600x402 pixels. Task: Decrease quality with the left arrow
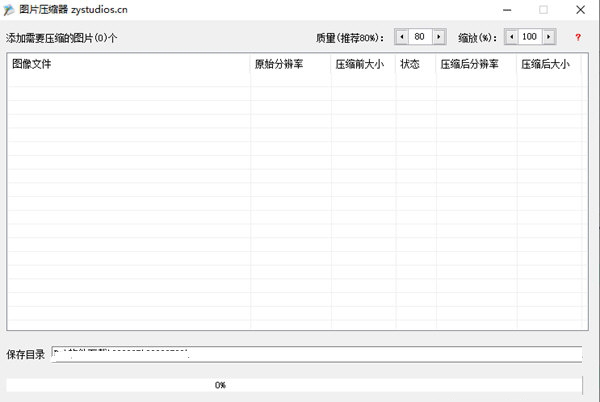(402, 37)
